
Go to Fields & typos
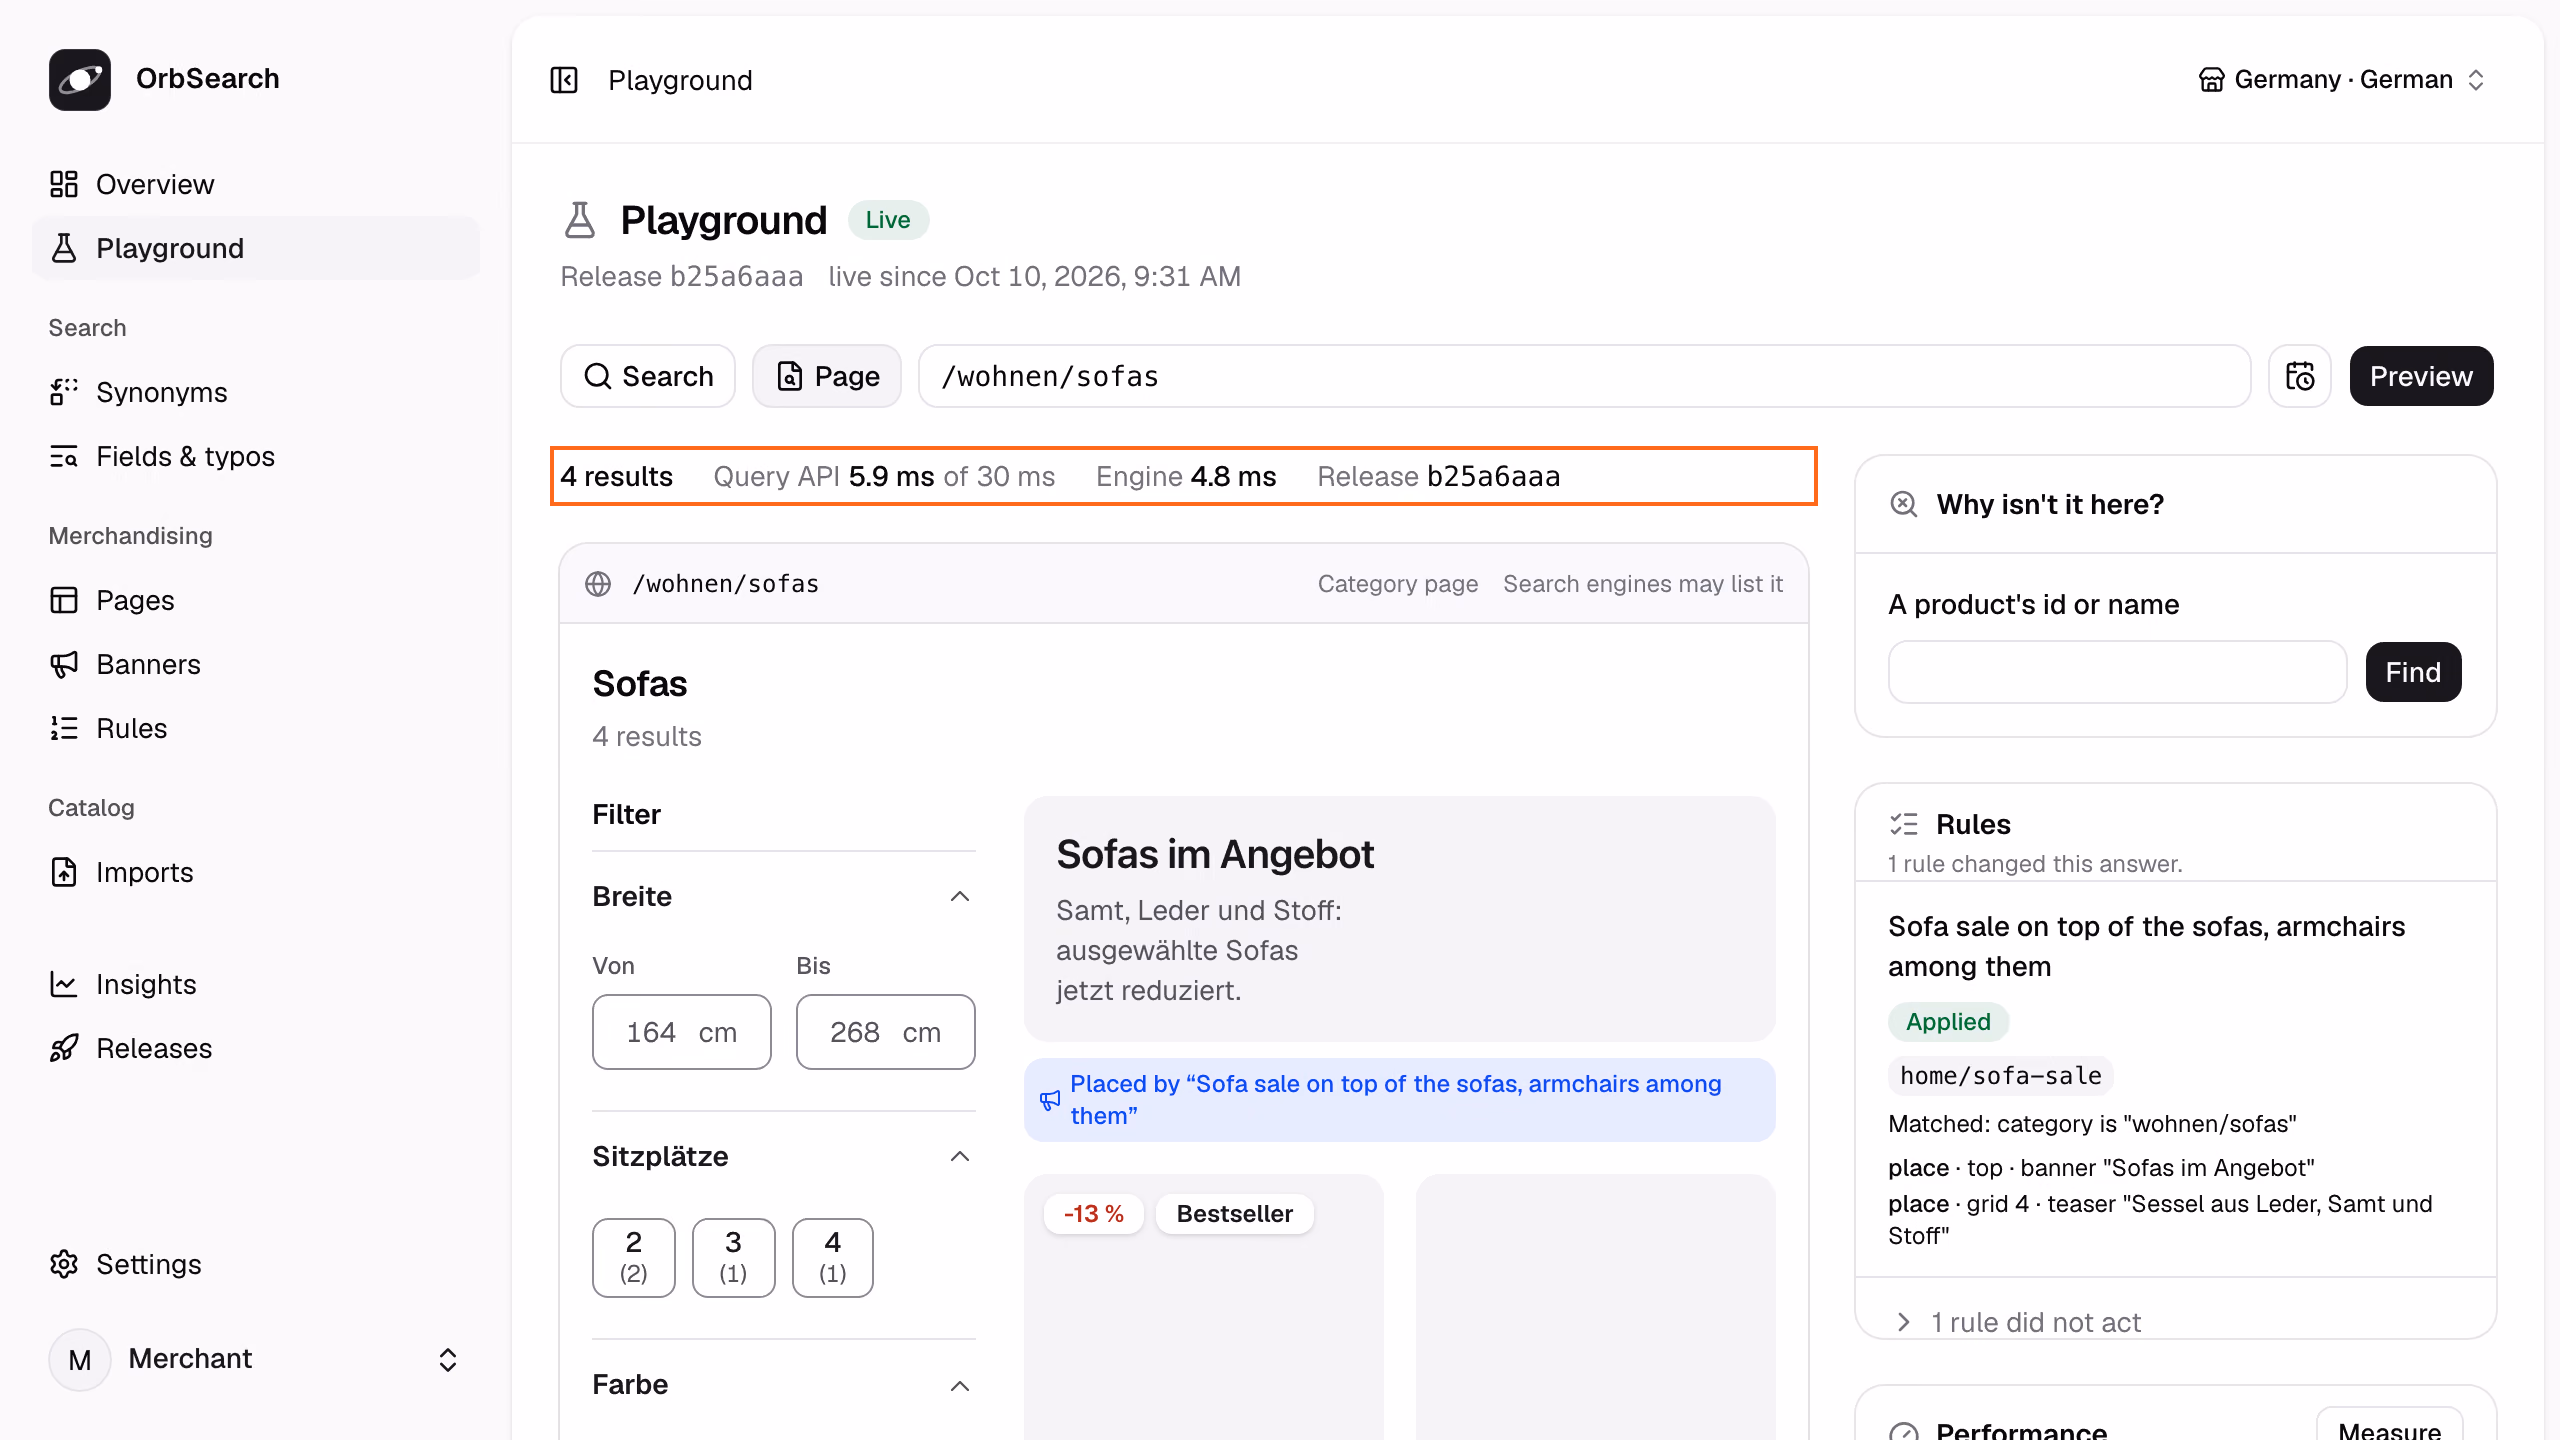tap(256, 456)
